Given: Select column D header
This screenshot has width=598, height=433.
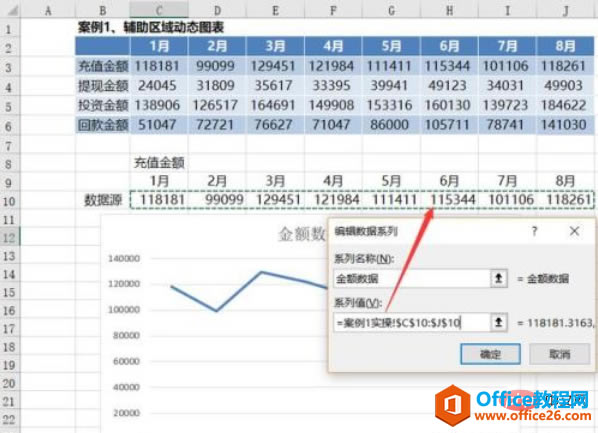Looking at the screenshot, I should pyautogui.click(x=217, y=10).
